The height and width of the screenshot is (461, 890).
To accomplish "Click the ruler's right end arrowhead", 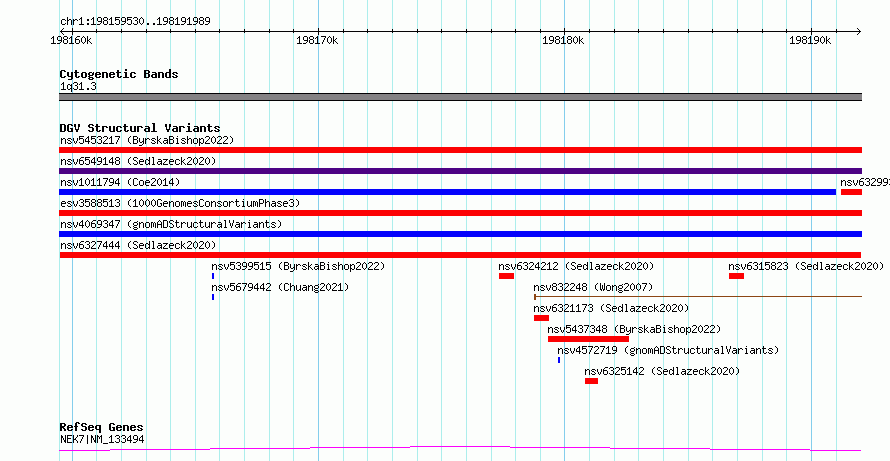I will click(x=858, y=32).
